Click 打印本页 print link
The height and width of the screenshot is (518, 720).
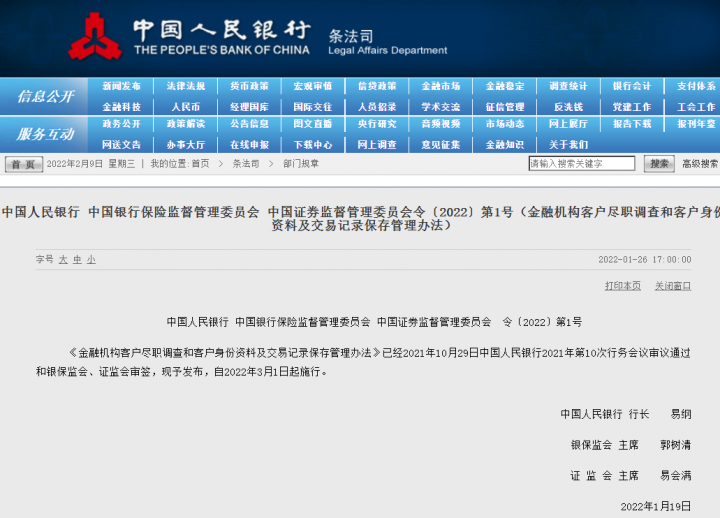(623, 286)
